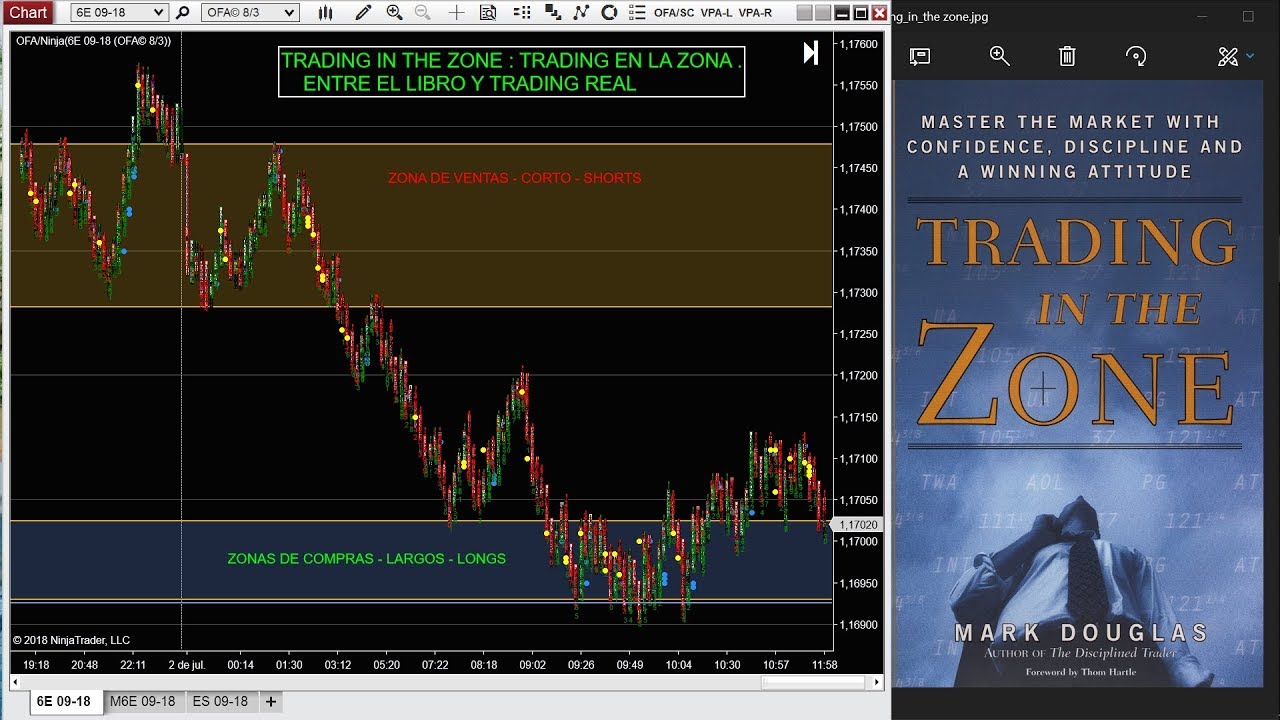Click the ZONA DE VENTAS - CORTO - SHORTS label
The height and width of the screenshot is (720, 1280).
(x=515, y=178)
